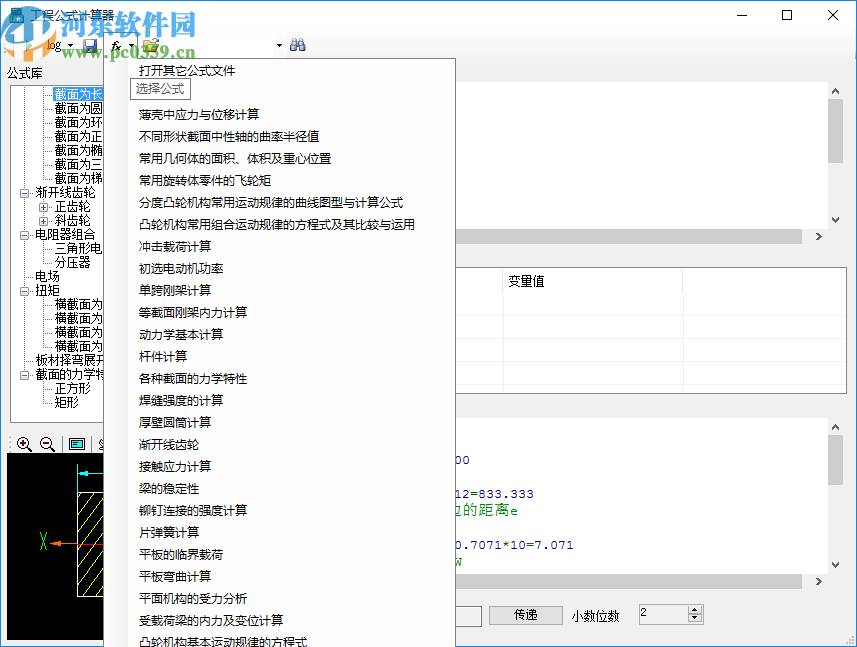Select tree item 板材择弯展开
The height and width of the screenshot is (647, 857).
[69, 361]
